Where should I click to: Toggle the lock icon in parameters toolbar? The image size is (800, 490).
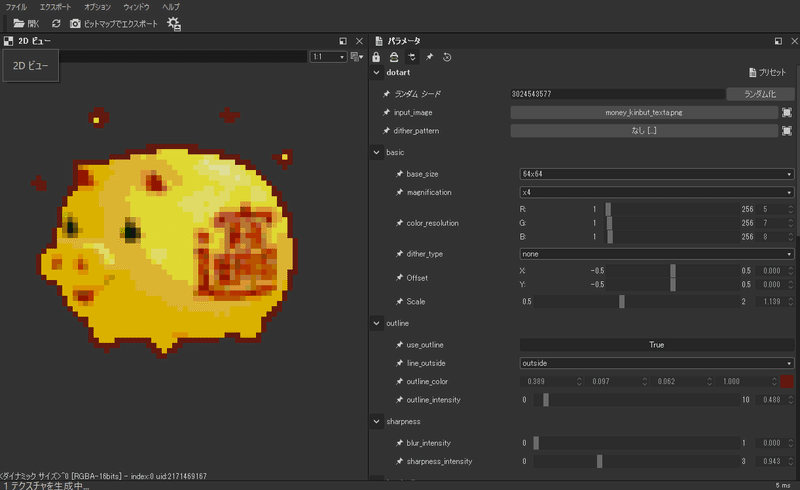376,57
